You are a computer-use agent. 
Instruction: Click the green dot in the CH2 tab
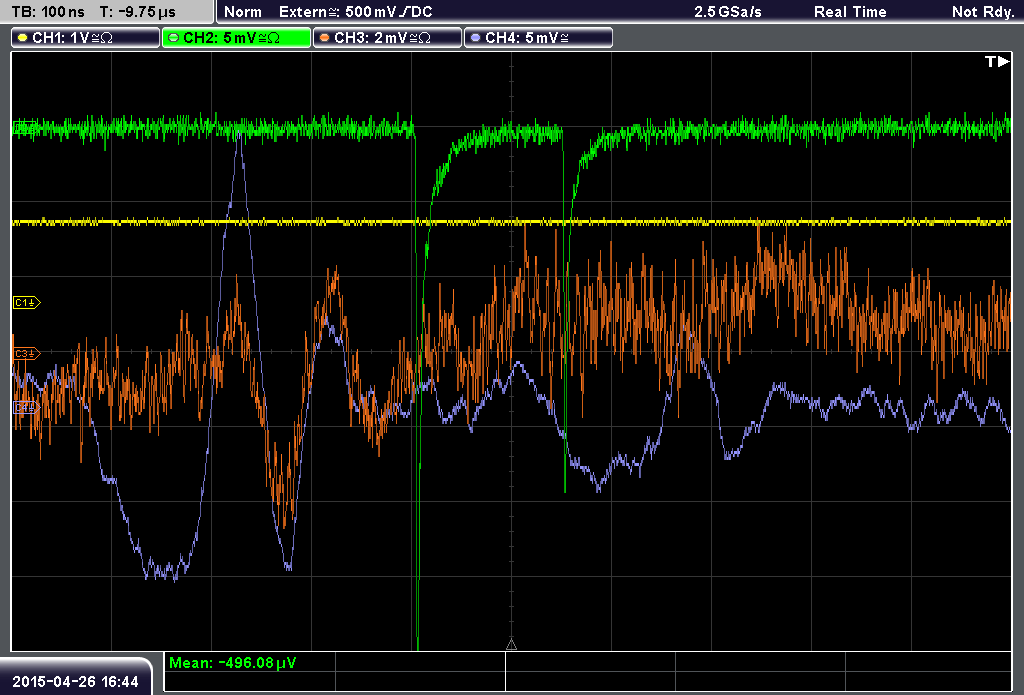(174, 38)
